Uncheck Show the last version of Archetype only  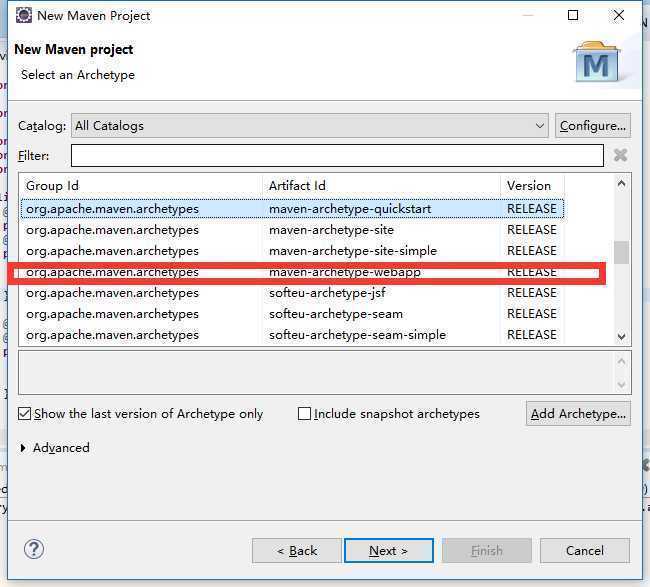pos(24,414)
